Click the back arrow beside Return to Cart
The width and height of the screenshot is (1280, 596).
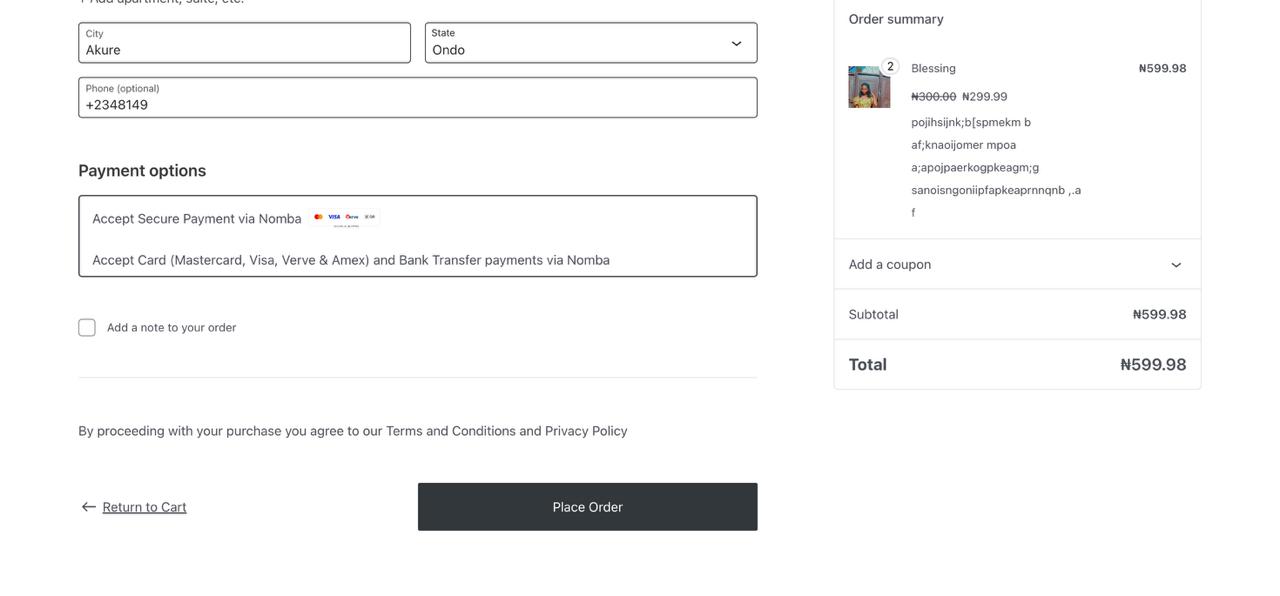[88, 506]
